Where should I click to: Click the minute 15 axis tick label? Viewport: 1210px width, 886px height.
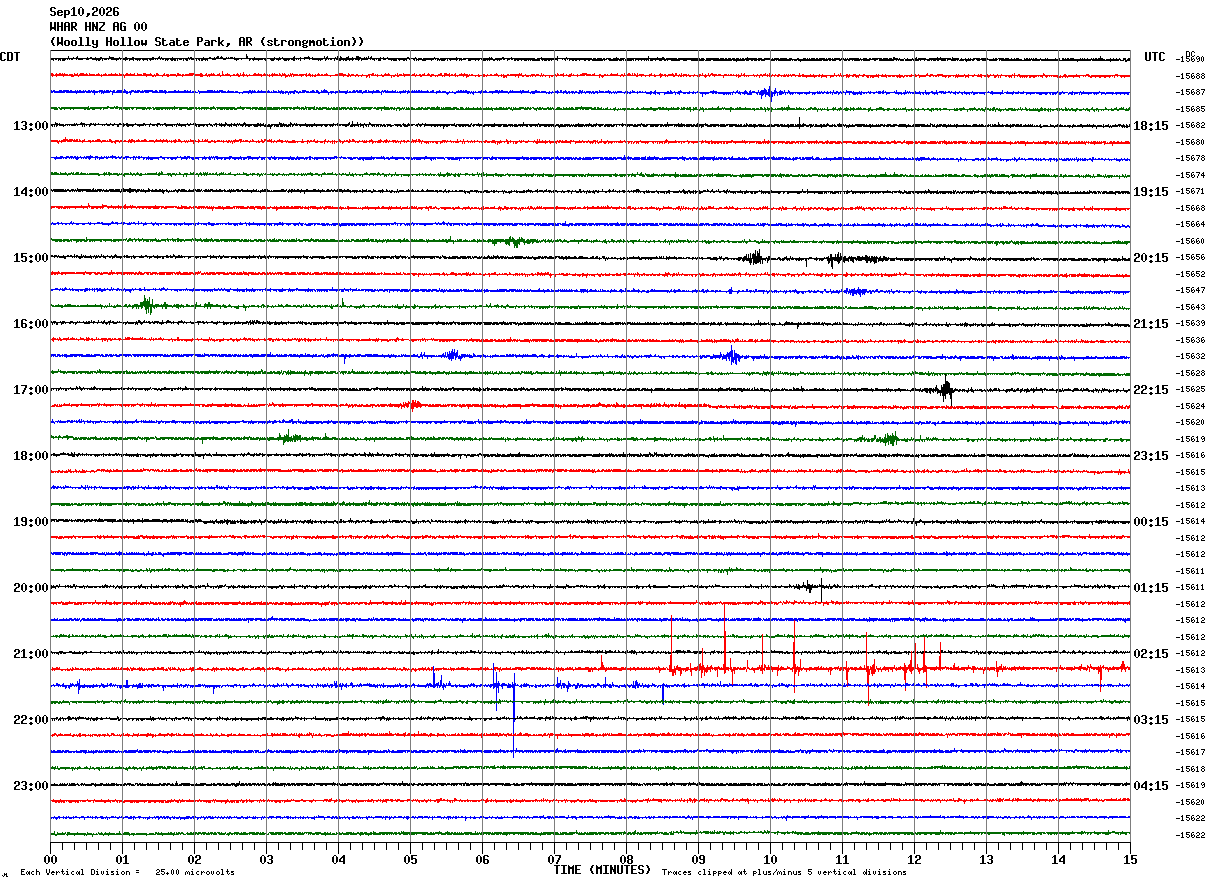pyautogui.click(x=1130, y=860)
